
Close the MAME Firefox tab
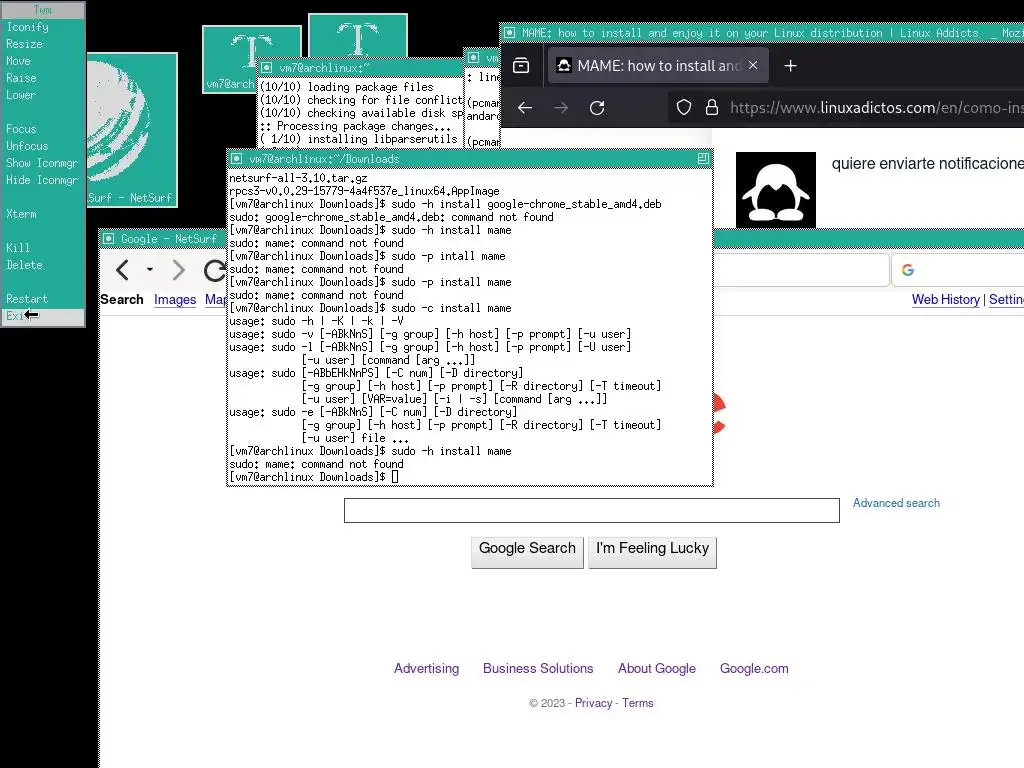(753, 65)
